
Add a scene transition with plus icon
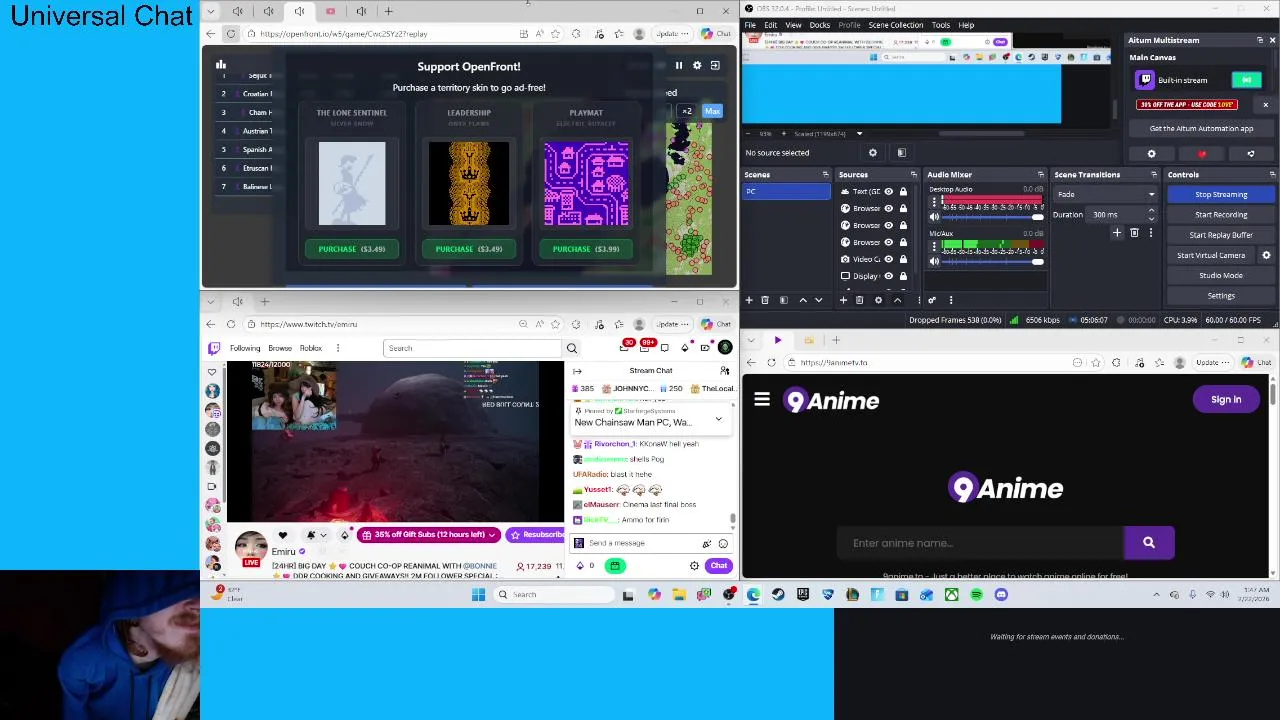pos(1117,233)
